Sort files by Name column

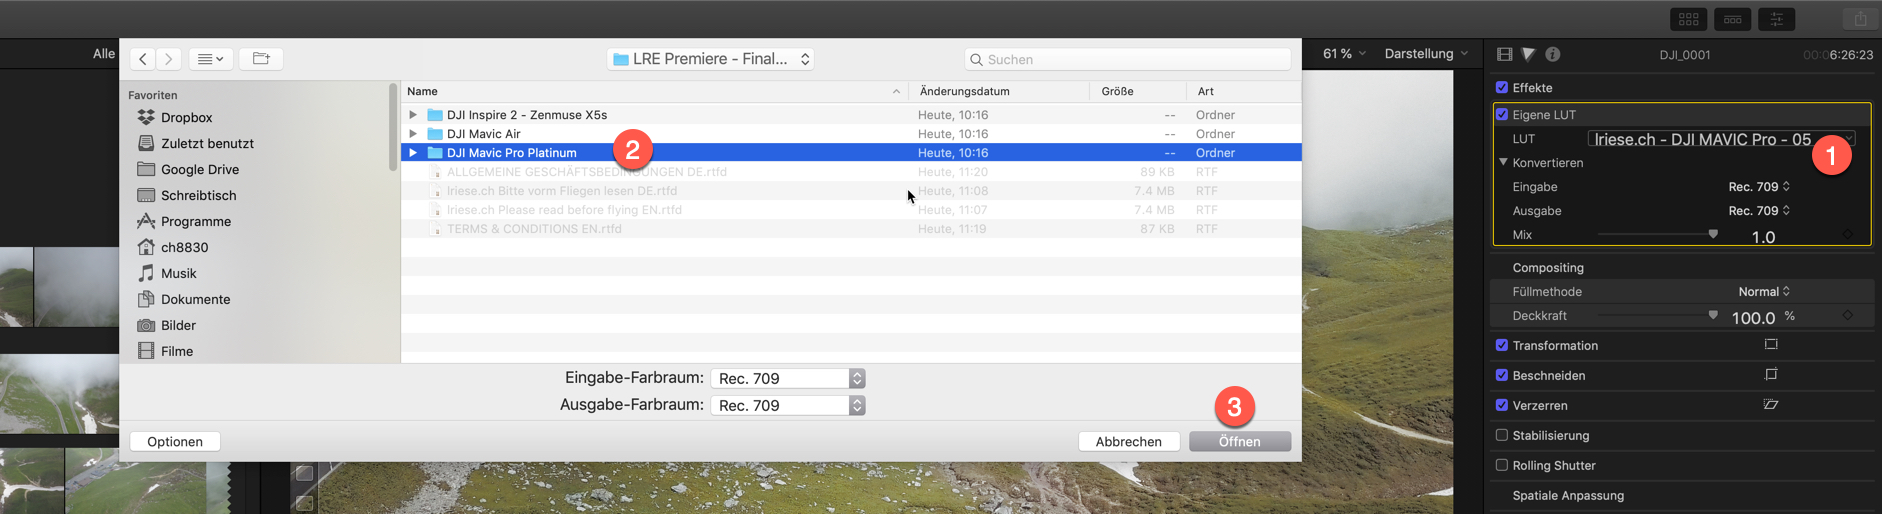click(654, 91)
